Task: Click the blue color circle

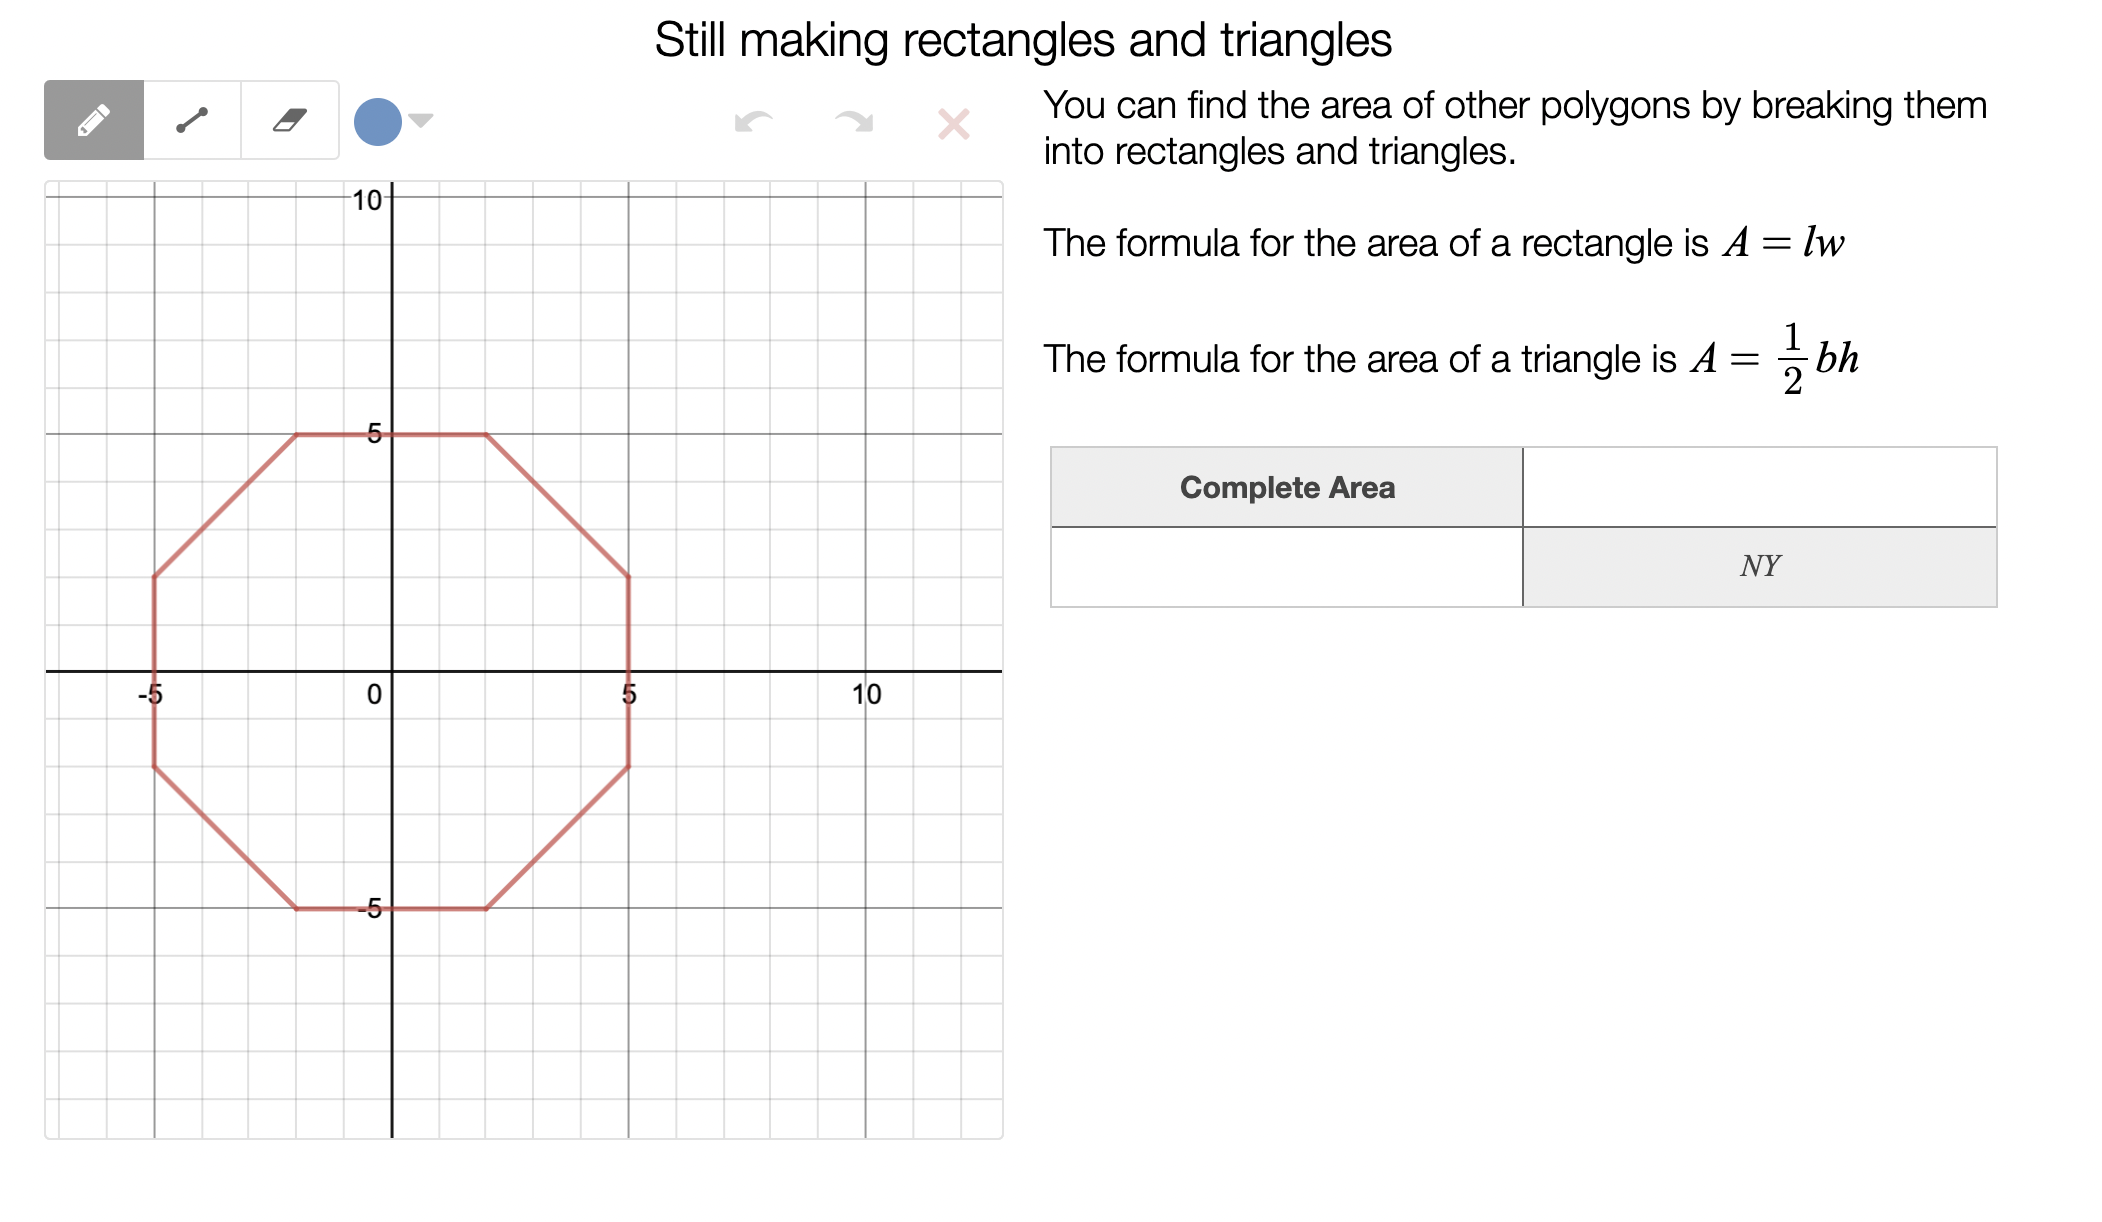Action: click(x=378, y=122)
